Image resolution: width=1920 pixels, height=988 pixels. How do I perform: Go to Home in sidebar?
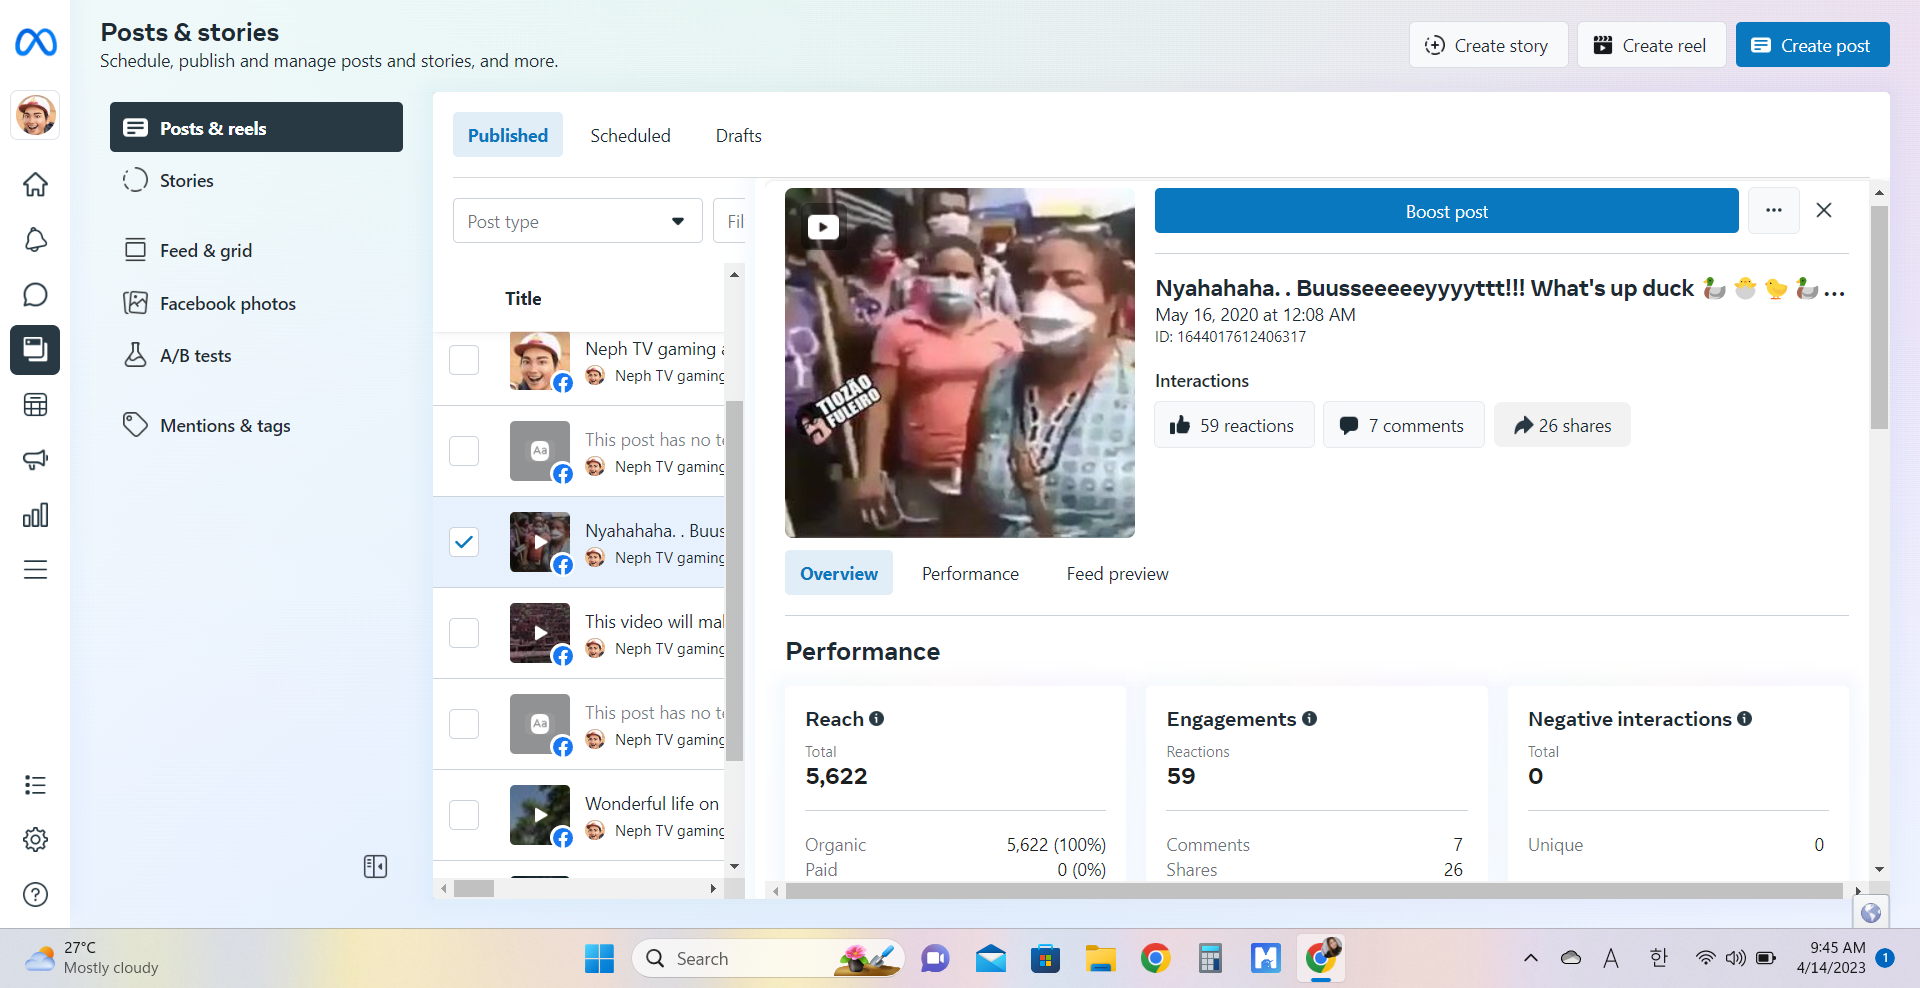click(35, 185)
